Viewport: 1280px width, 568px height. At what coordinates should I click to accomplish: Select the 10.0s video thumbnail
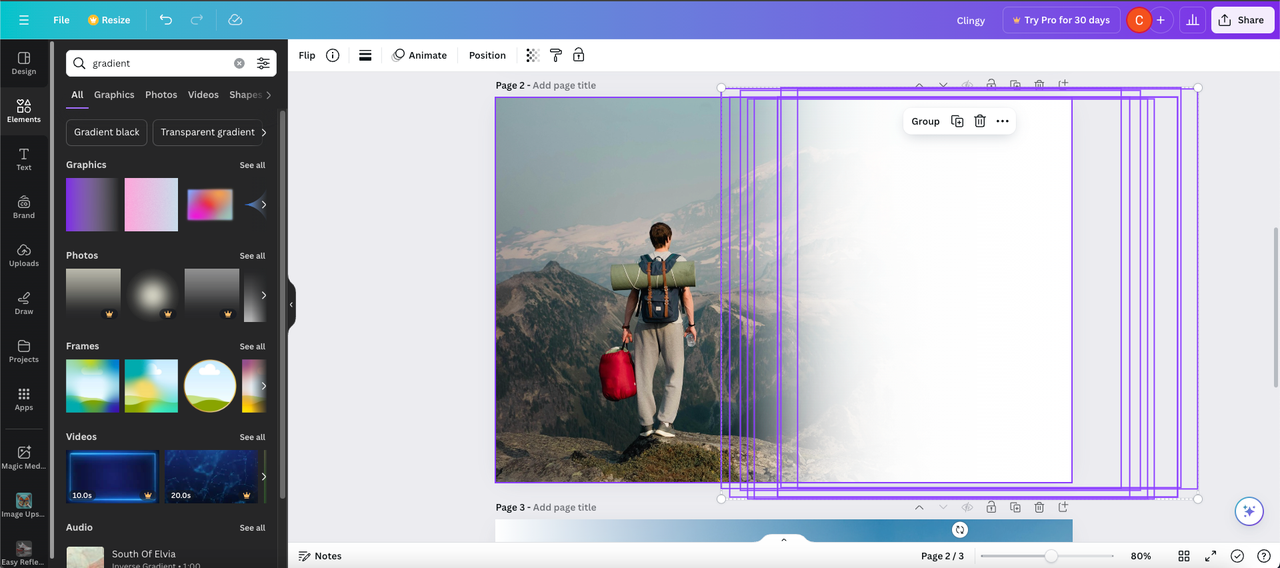pos(113,476)
